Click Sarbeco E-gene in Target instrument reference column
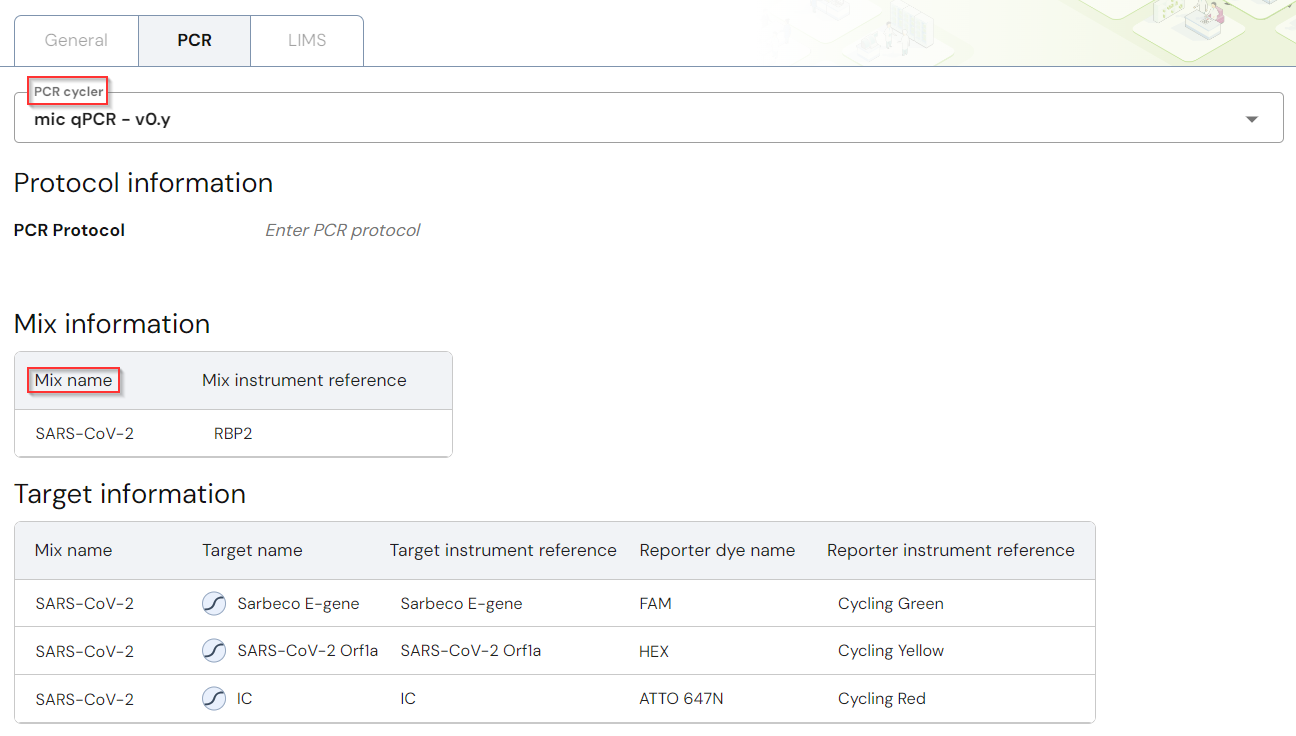Image resolution: width=1296 pixels, height=736 pixels. (x=461, y=603)
